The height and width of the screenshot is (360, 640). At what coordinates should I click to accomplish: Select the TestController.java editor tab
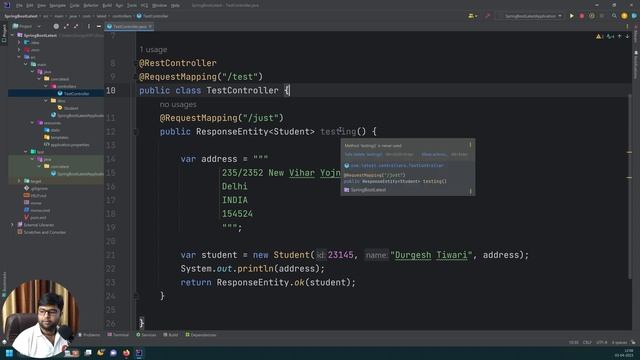pyautogui.click(x=129, y=27)
